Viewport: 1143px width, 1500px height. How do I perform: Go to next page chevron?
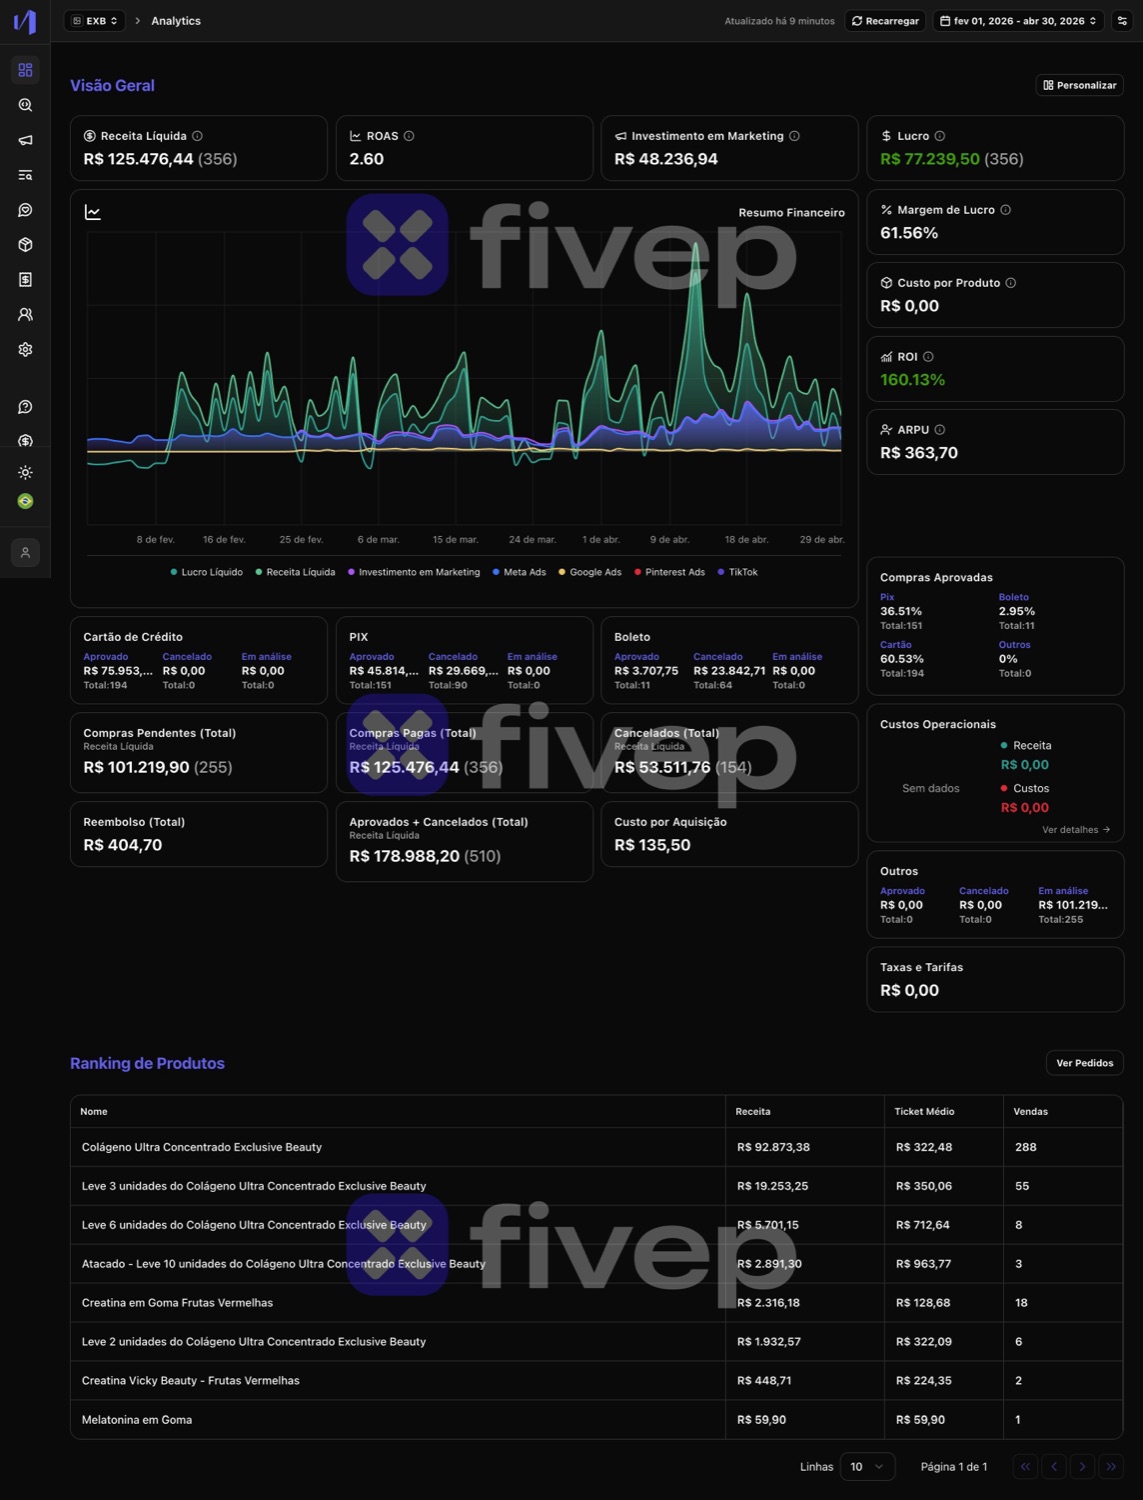(1082, 1467)
